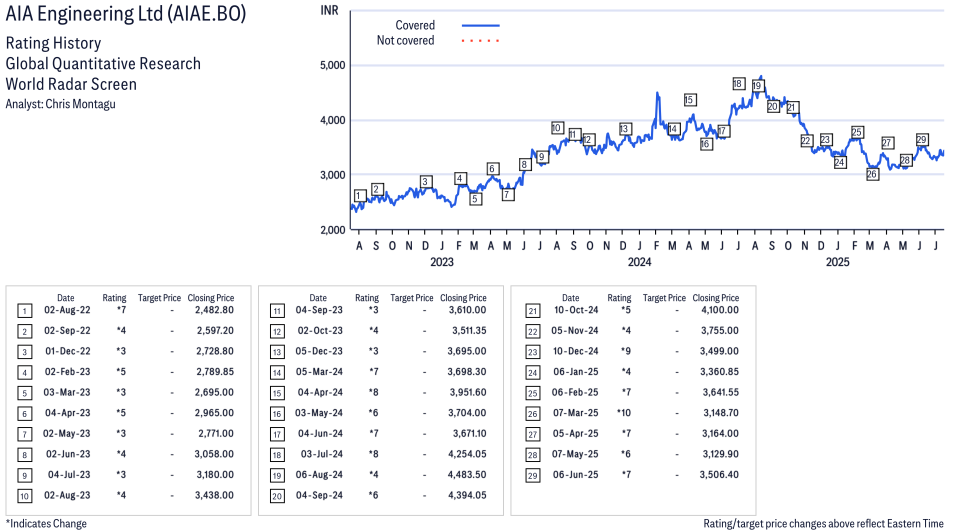
Task: Click closing price 4,483.50
Action: tap(467, 475)
